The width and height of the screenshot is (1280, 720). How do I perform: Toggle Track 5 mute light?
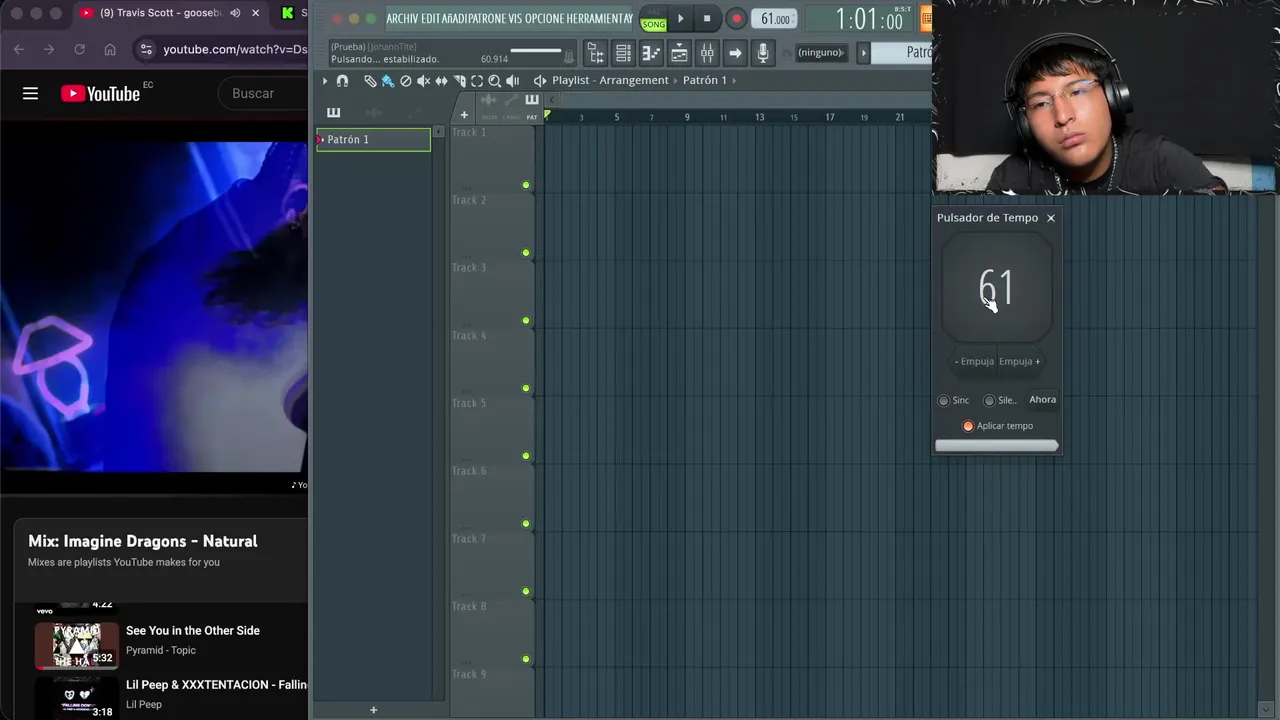526,456
